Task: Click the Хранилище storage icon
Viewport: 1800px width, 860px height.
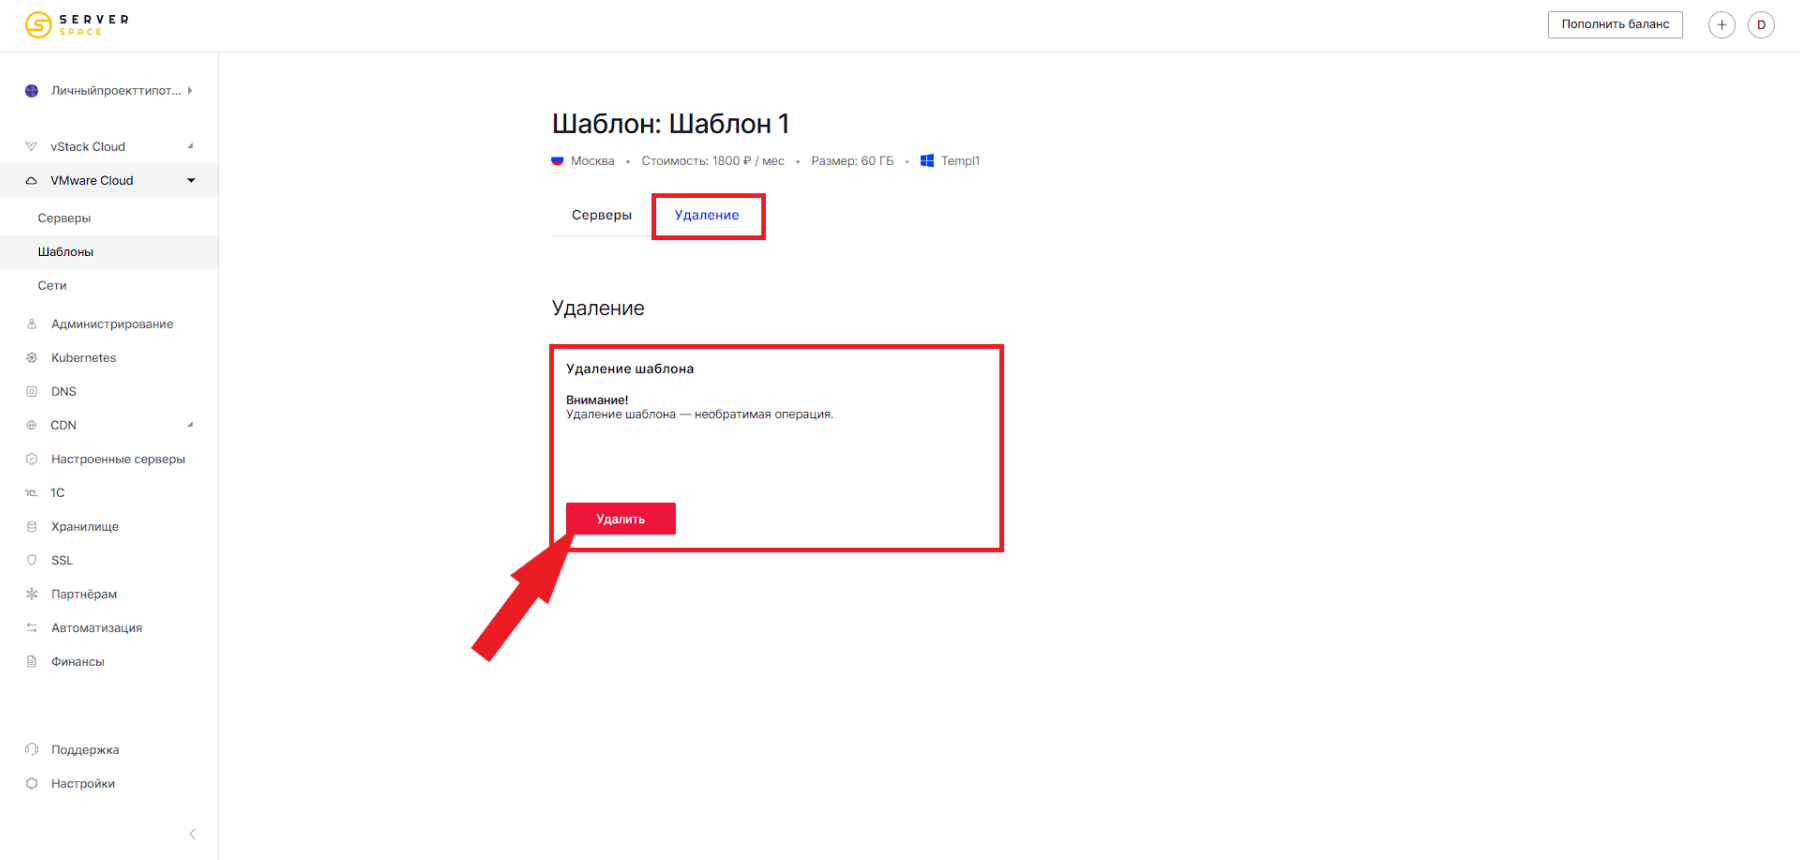Action: [x=31, y=527]
